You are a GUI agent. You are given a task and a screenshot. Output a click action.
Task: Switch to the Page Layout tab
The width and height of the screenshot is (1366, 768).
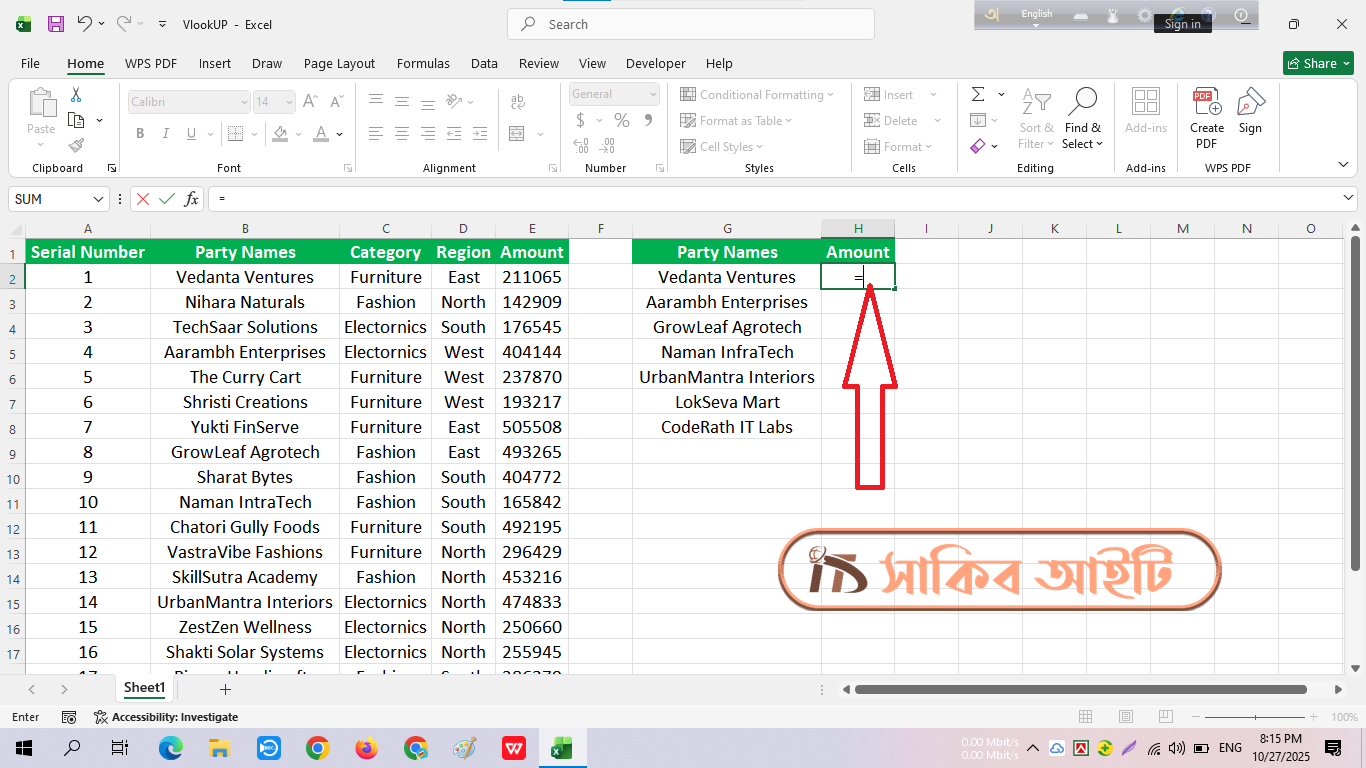[x=339, y=63]
